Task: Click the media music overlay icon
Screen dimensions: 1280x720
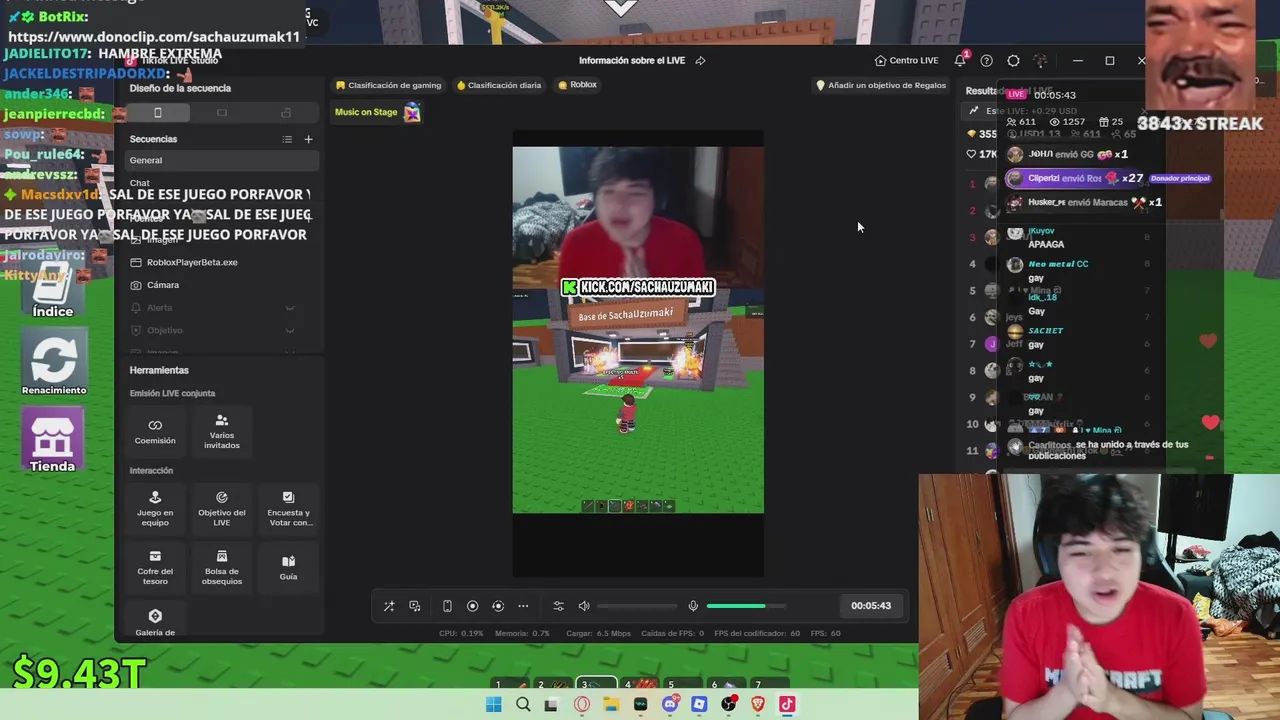Action: coord(415,606)
